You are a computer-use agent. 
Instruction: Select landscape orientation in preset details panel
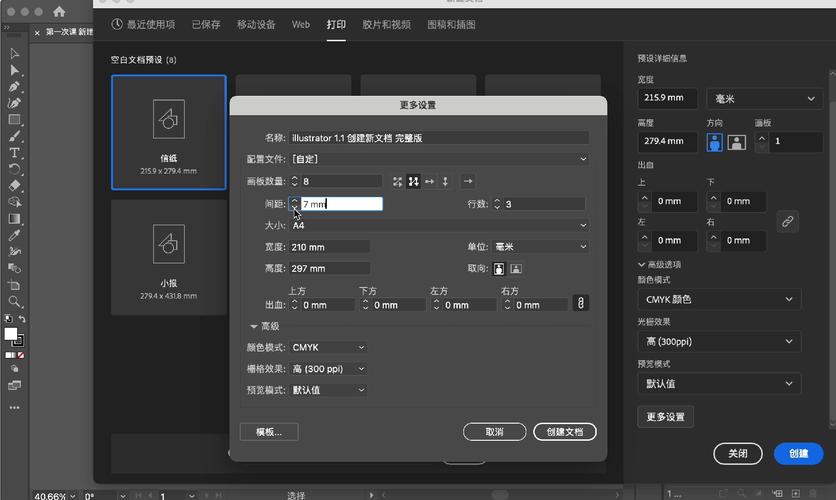737,142
